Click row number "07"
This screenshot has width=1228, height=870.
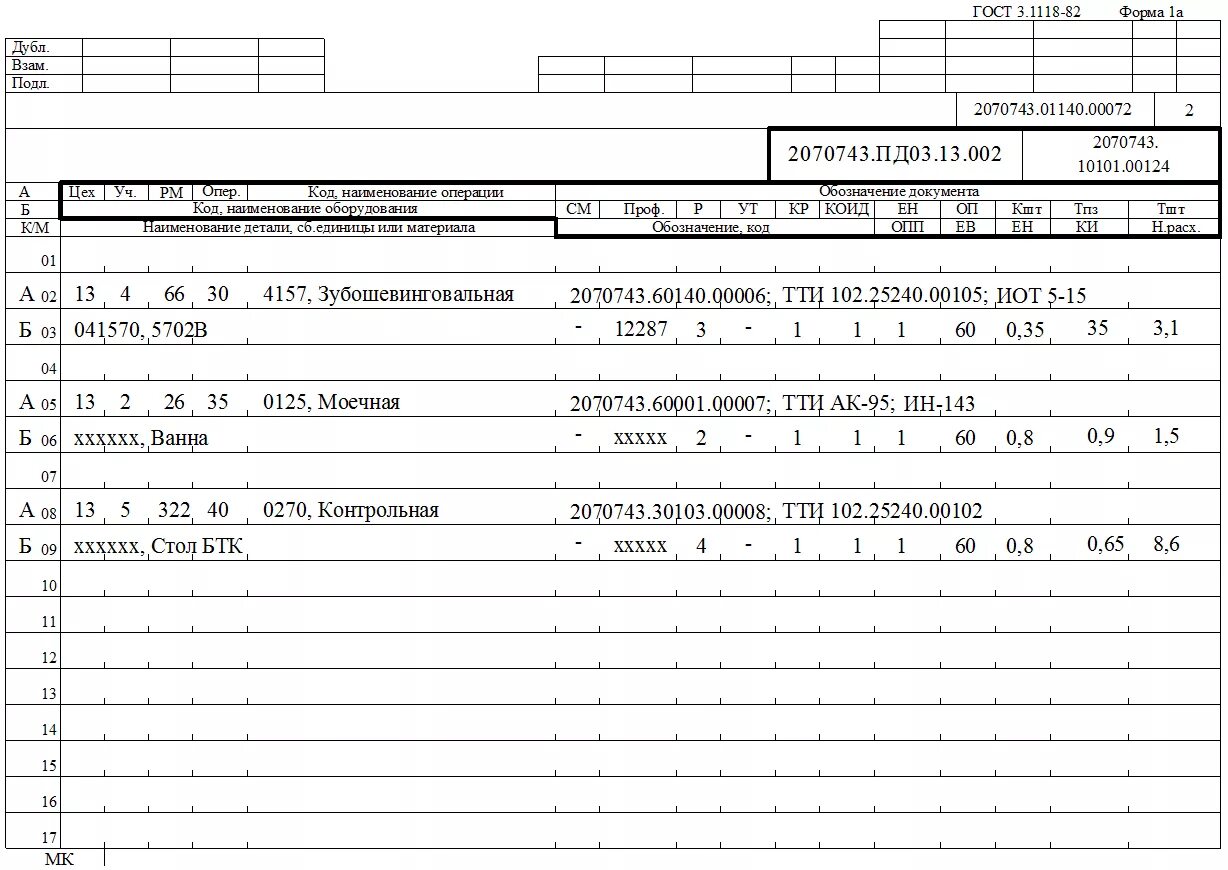50,478
